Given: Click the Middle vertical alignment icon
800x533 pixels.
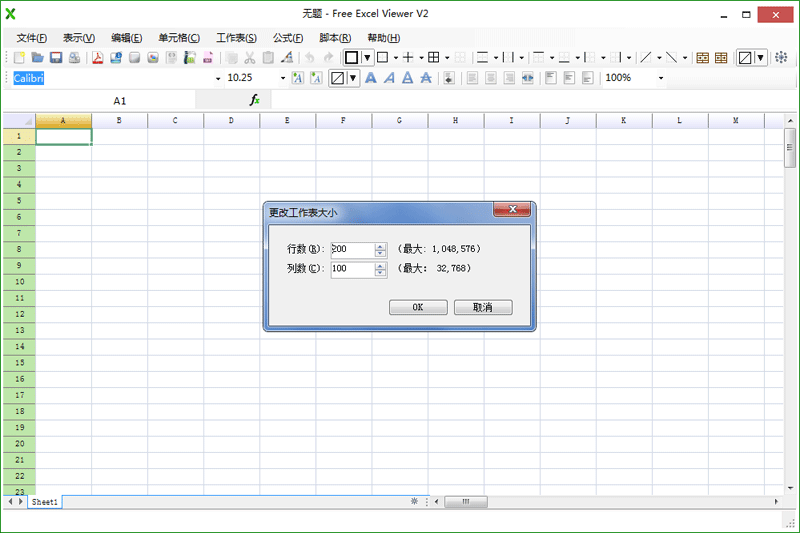Looking at the screenshot, I should [x=569, y=78].
